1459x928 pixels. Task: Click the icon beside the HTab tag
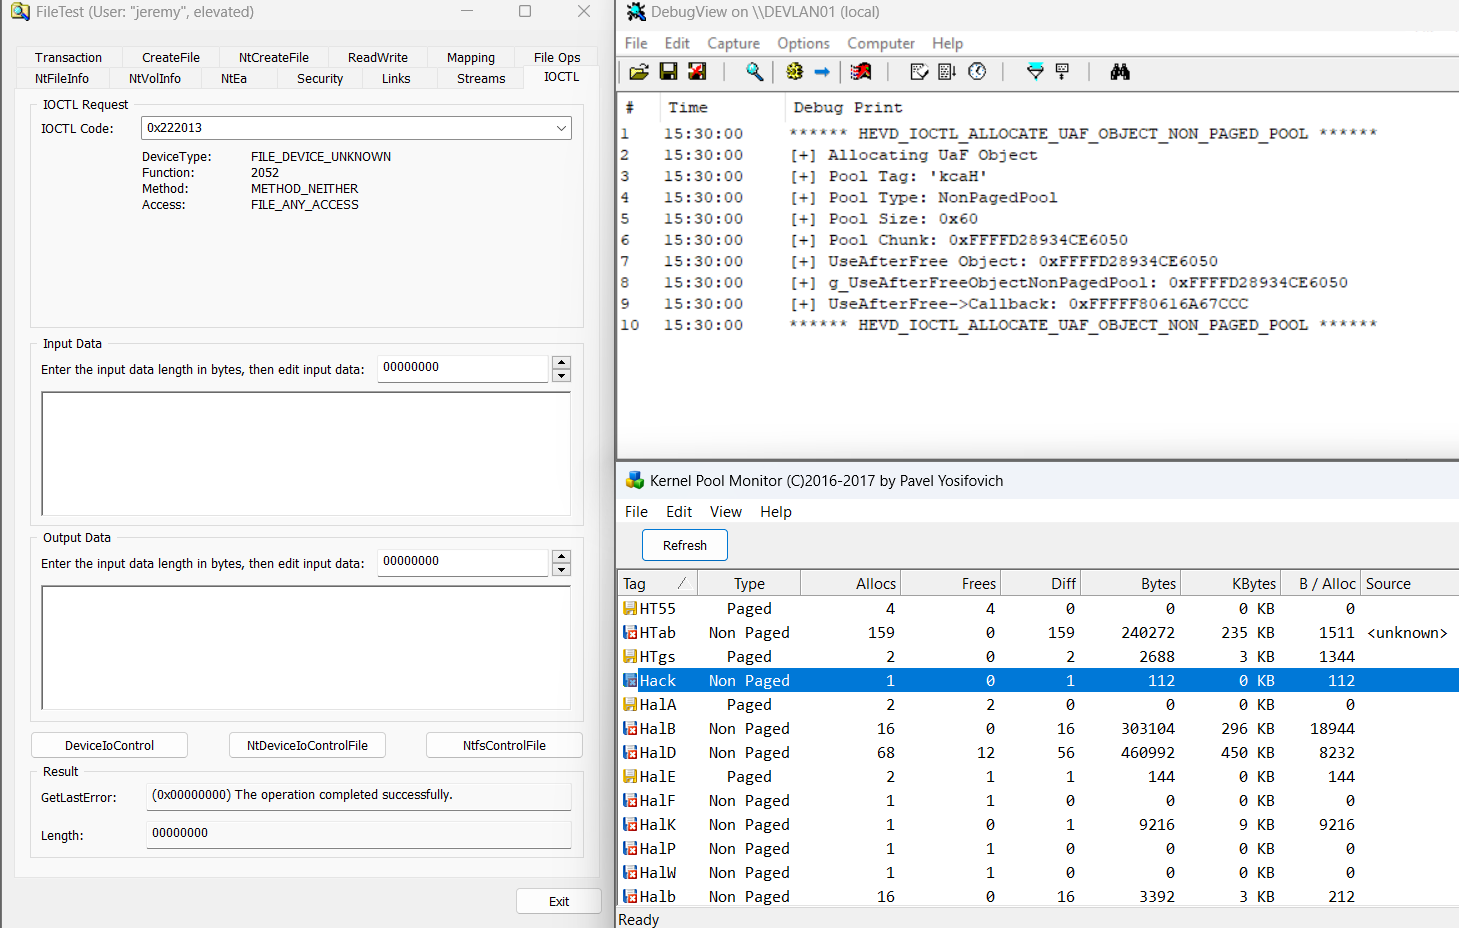(630, 632)
